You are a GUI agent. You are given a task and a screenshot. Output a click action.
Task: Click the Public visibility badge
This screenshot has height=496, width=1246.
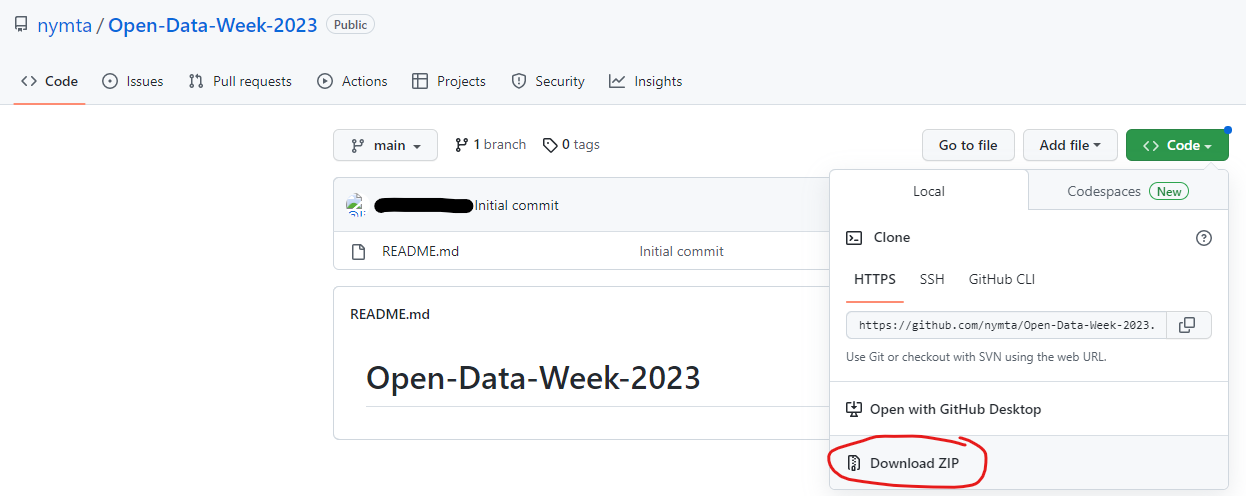pyautogui.click(x=350, y=25)
